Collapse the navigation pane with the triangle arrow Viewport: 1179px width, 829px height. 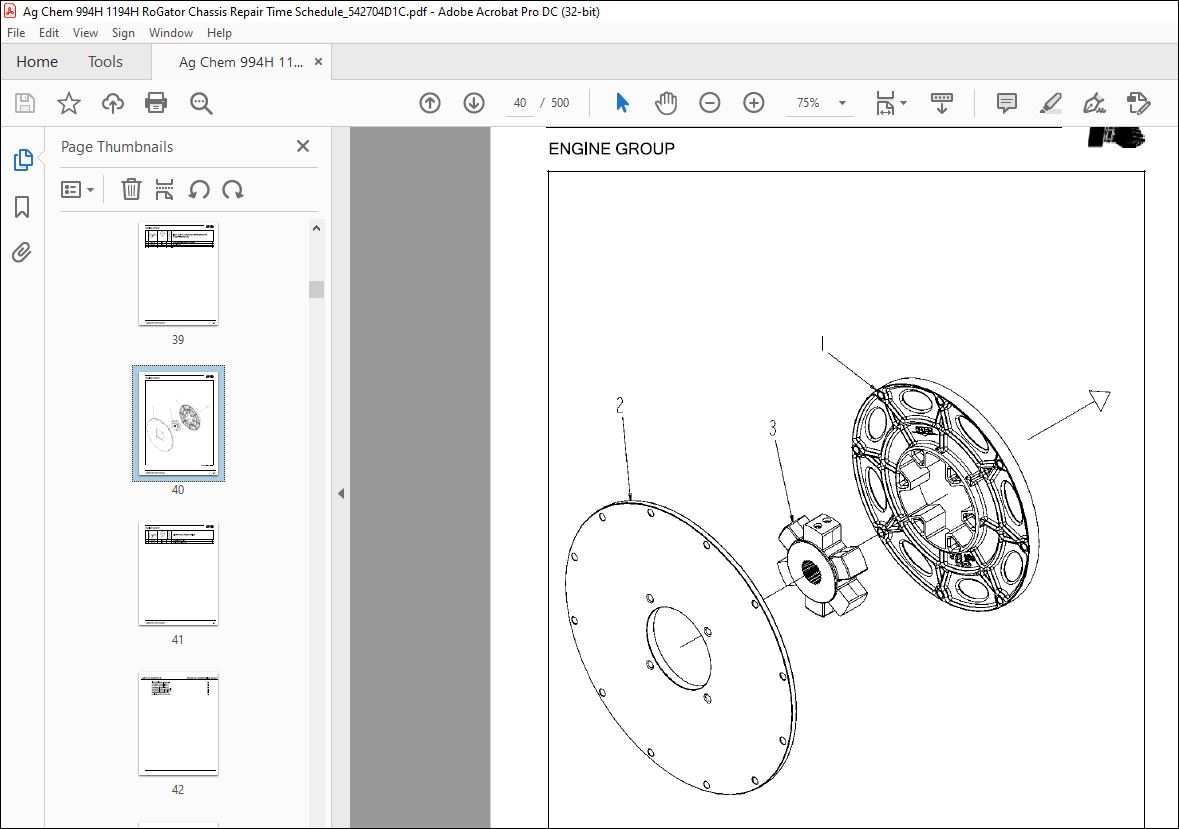point(341,493)
